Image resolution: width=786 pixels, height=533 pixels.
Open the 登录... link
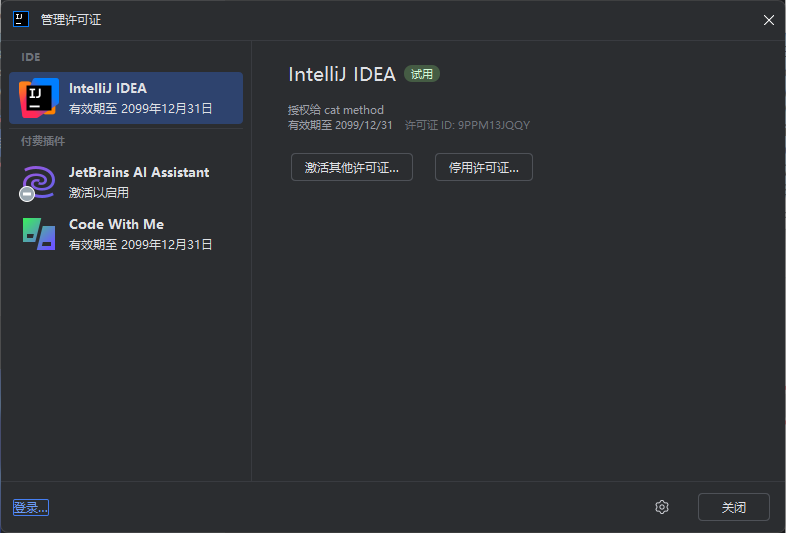click(x=31, y=507)
